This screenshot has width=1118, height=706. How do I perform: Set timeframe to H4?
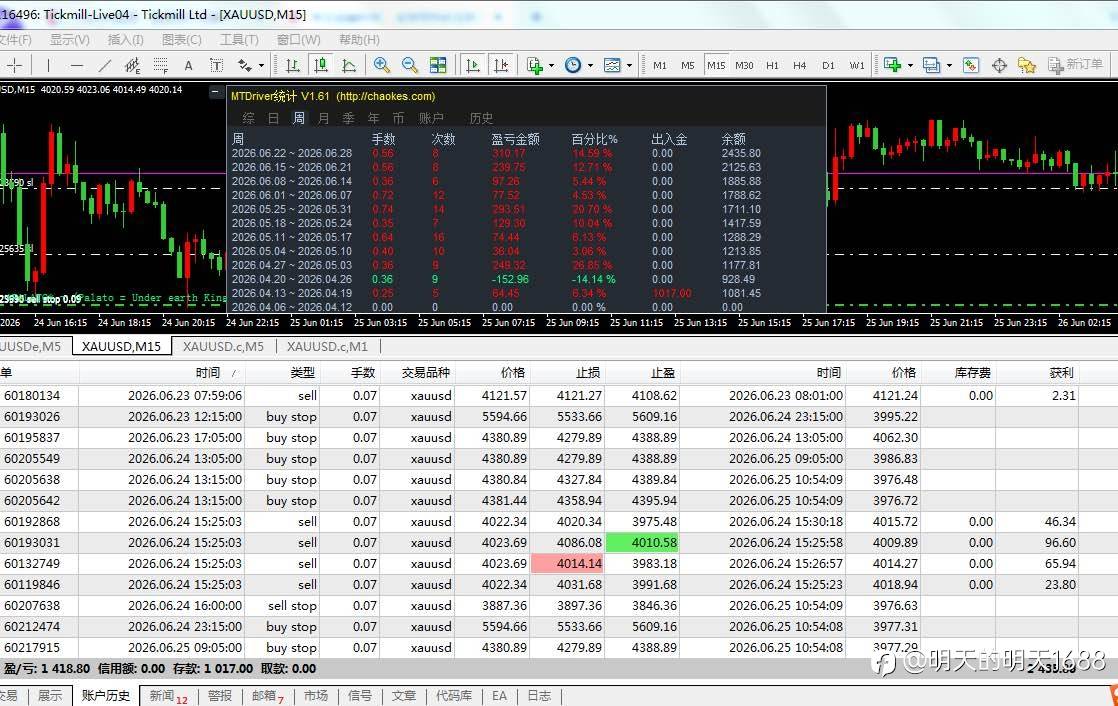pos(799,66)
